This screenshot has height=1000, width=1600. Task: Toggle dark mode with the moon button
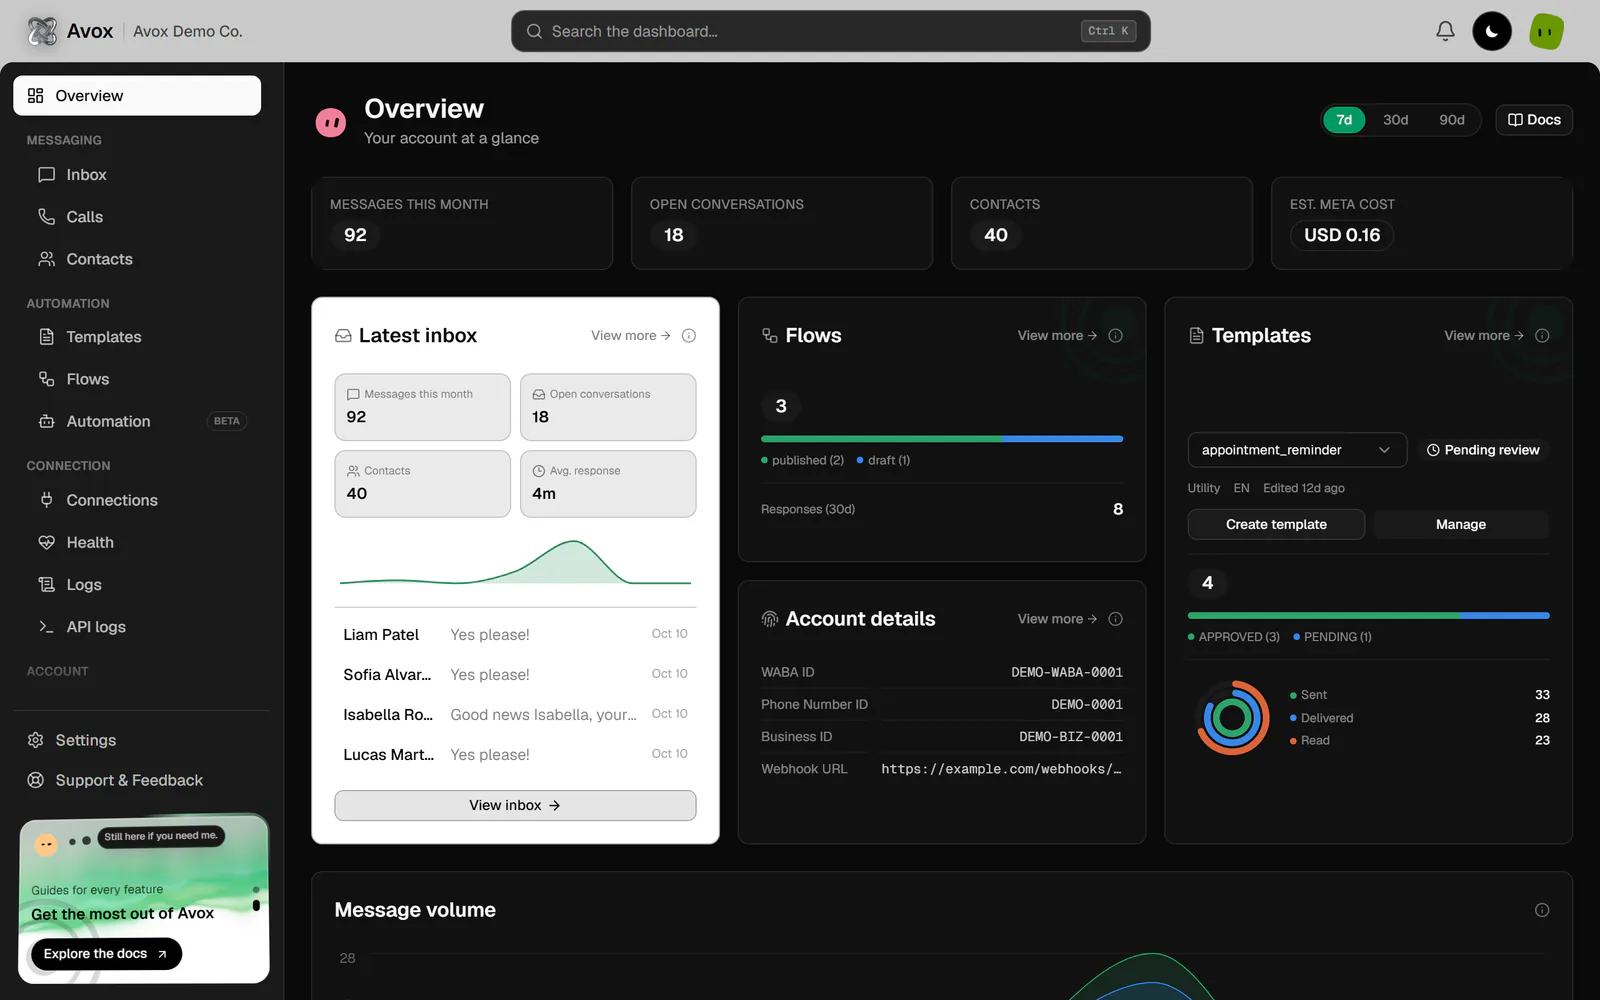1492,31
